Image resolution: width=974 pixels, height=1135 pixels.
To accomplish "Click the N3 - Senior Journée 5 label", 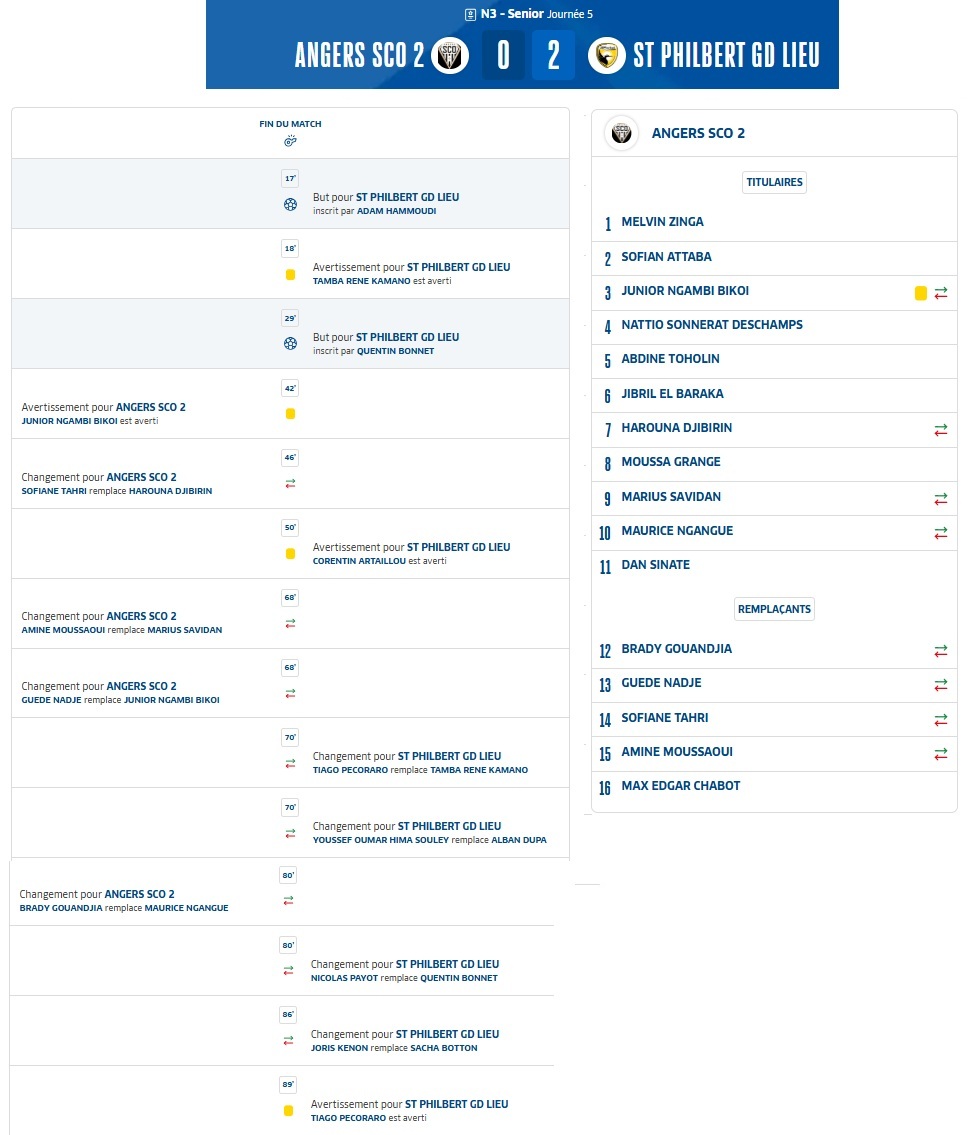I will coord(536,14).
